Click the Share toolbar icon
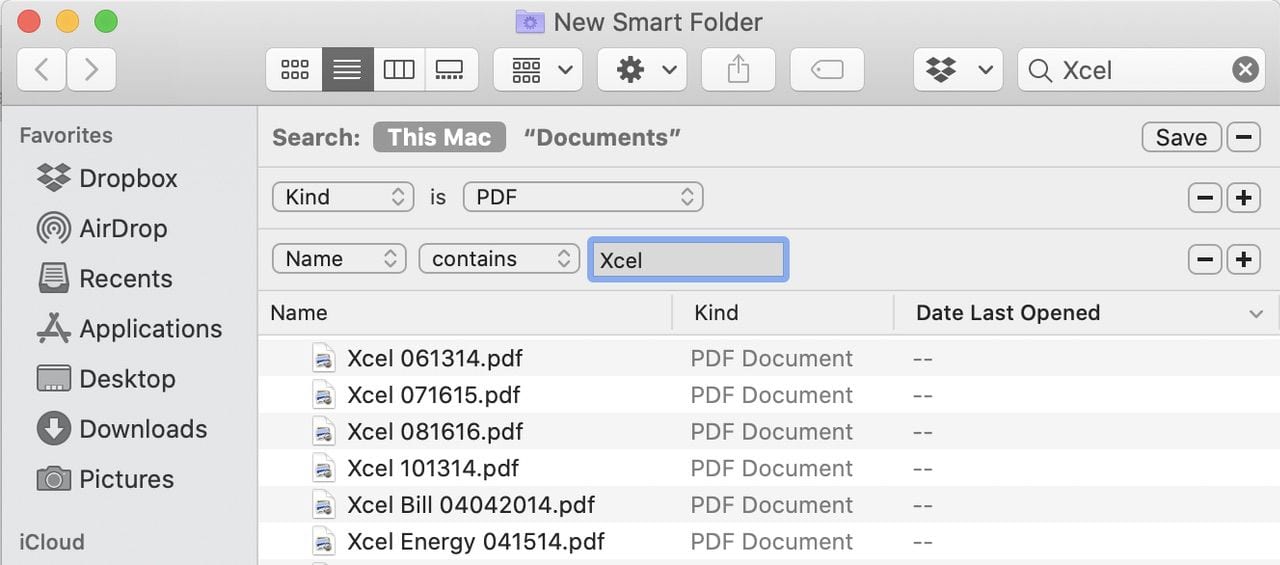This screenshot has height=565, width=1280. tap(738, 70)
